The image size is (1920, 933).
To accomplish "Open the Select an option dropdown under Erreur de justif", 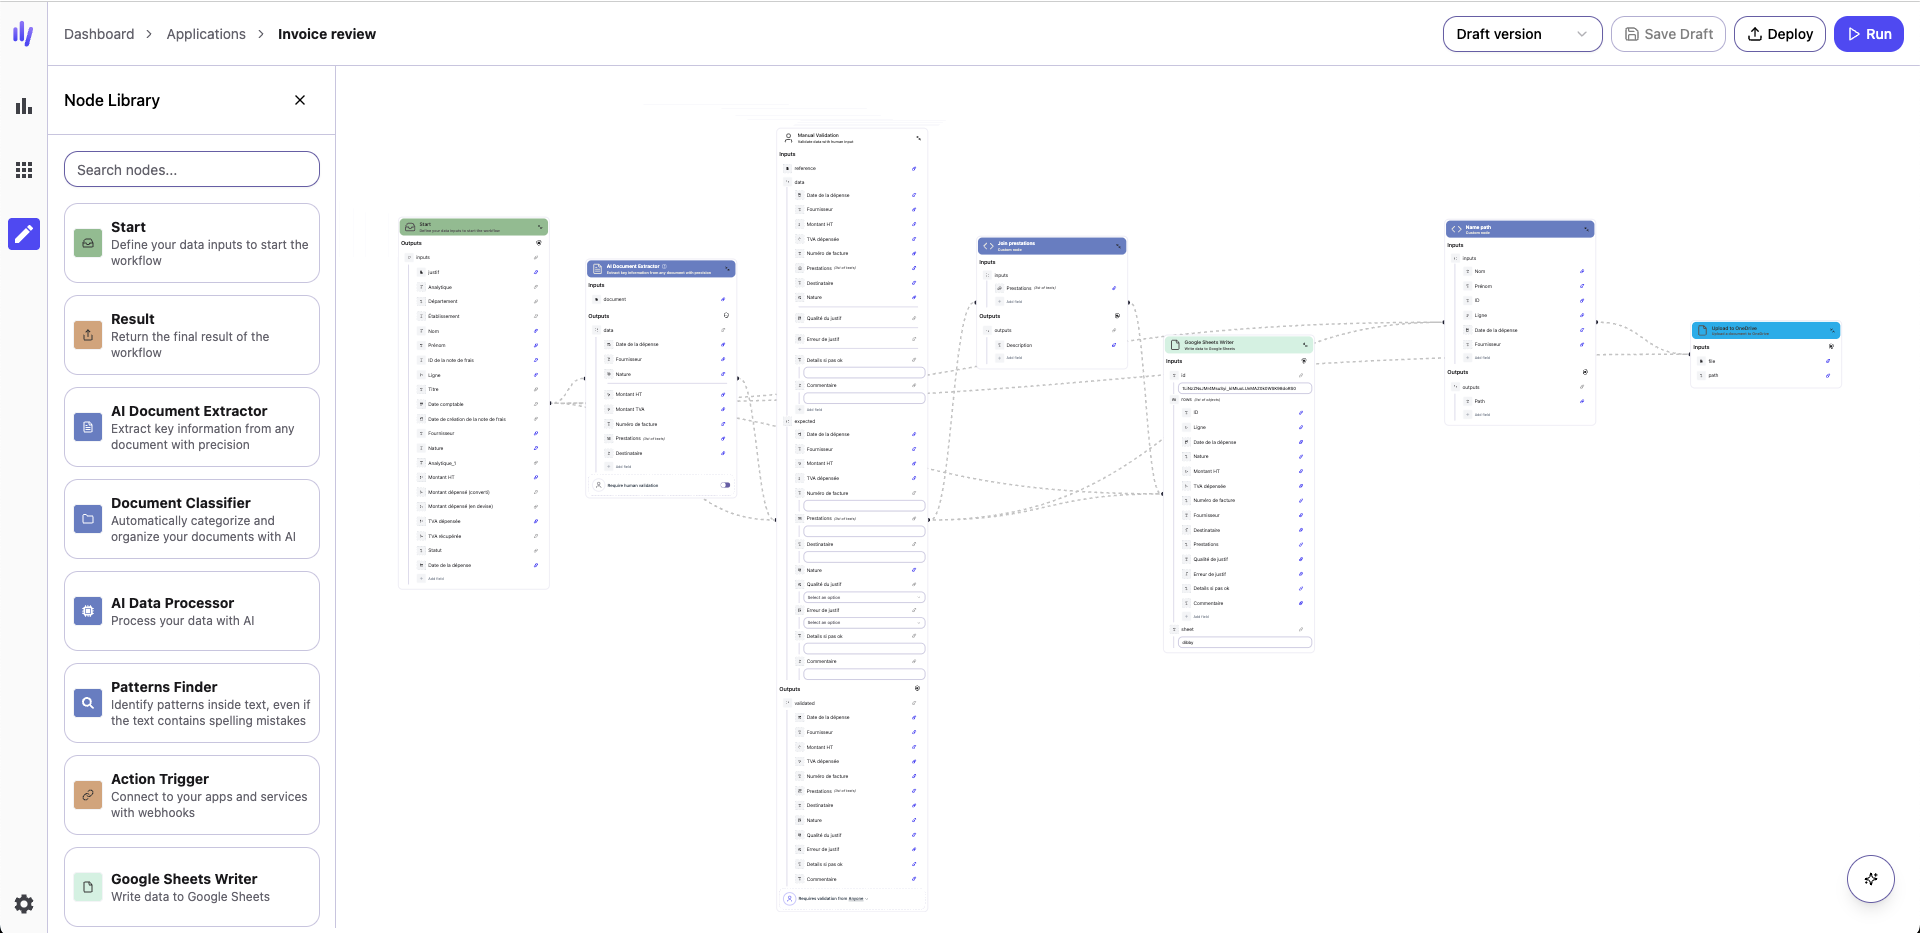I will click(864, 622).
